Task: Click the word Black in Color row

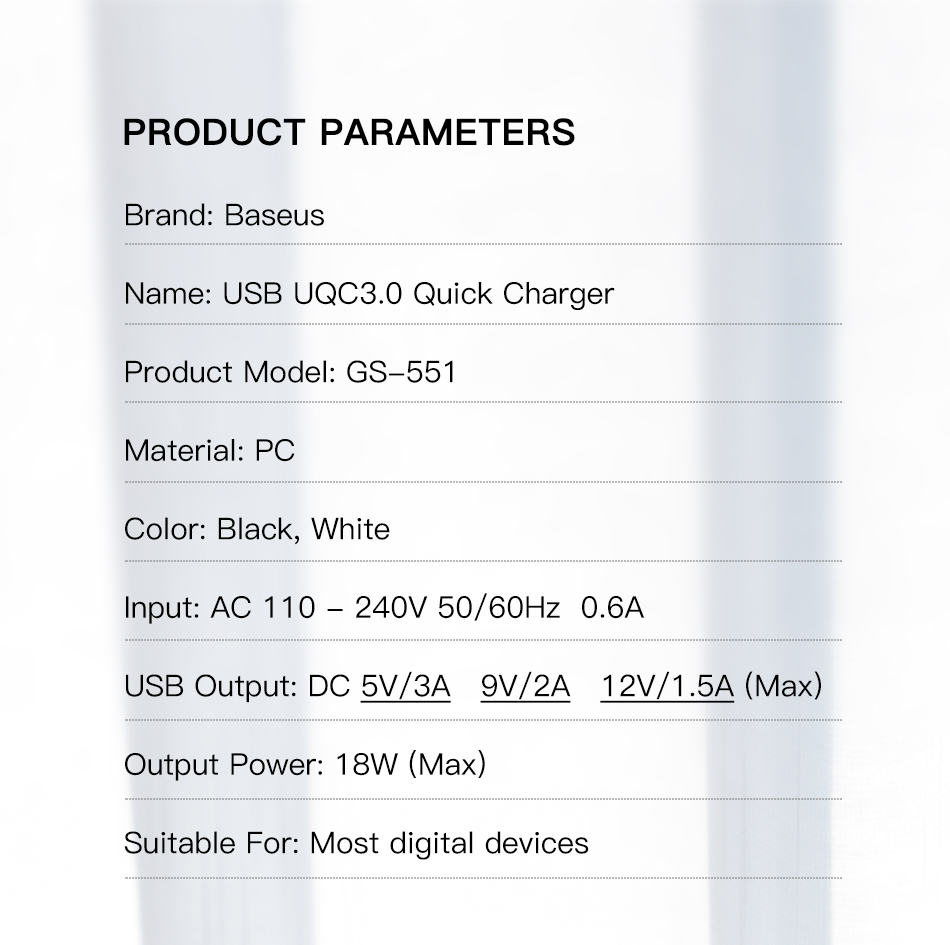Action: pos(256,529)
